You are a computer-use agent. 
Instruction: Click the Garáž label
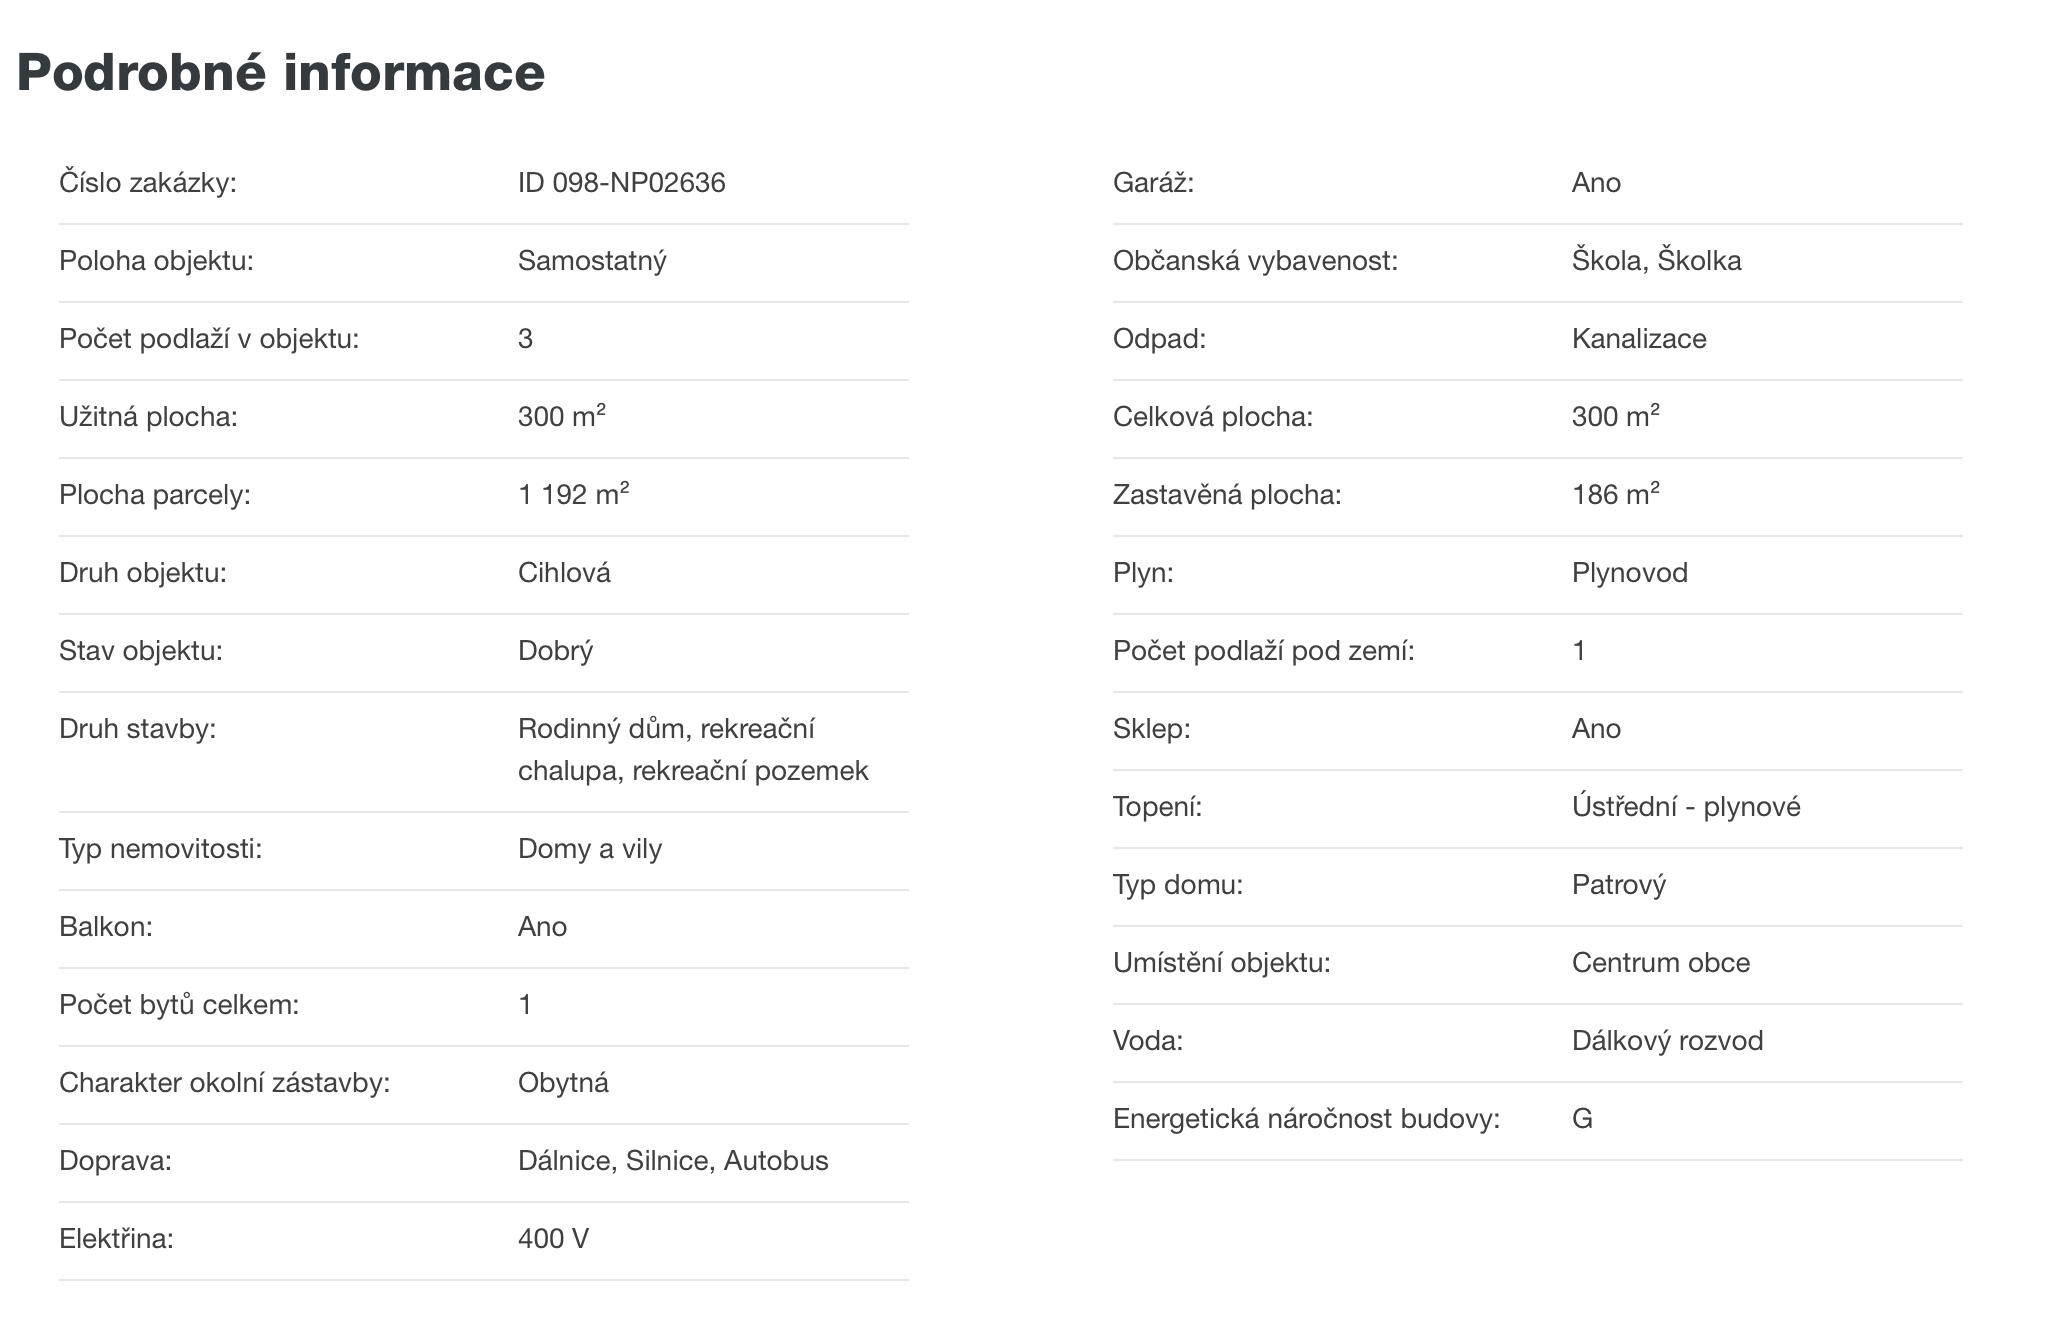click(x=1153, y=183)
